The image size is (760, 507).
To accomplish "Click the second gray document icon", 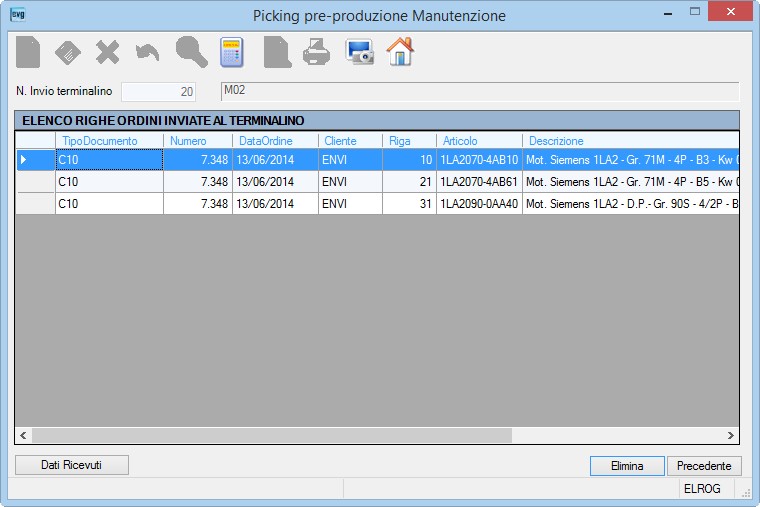I will click(x=277, y=52).
